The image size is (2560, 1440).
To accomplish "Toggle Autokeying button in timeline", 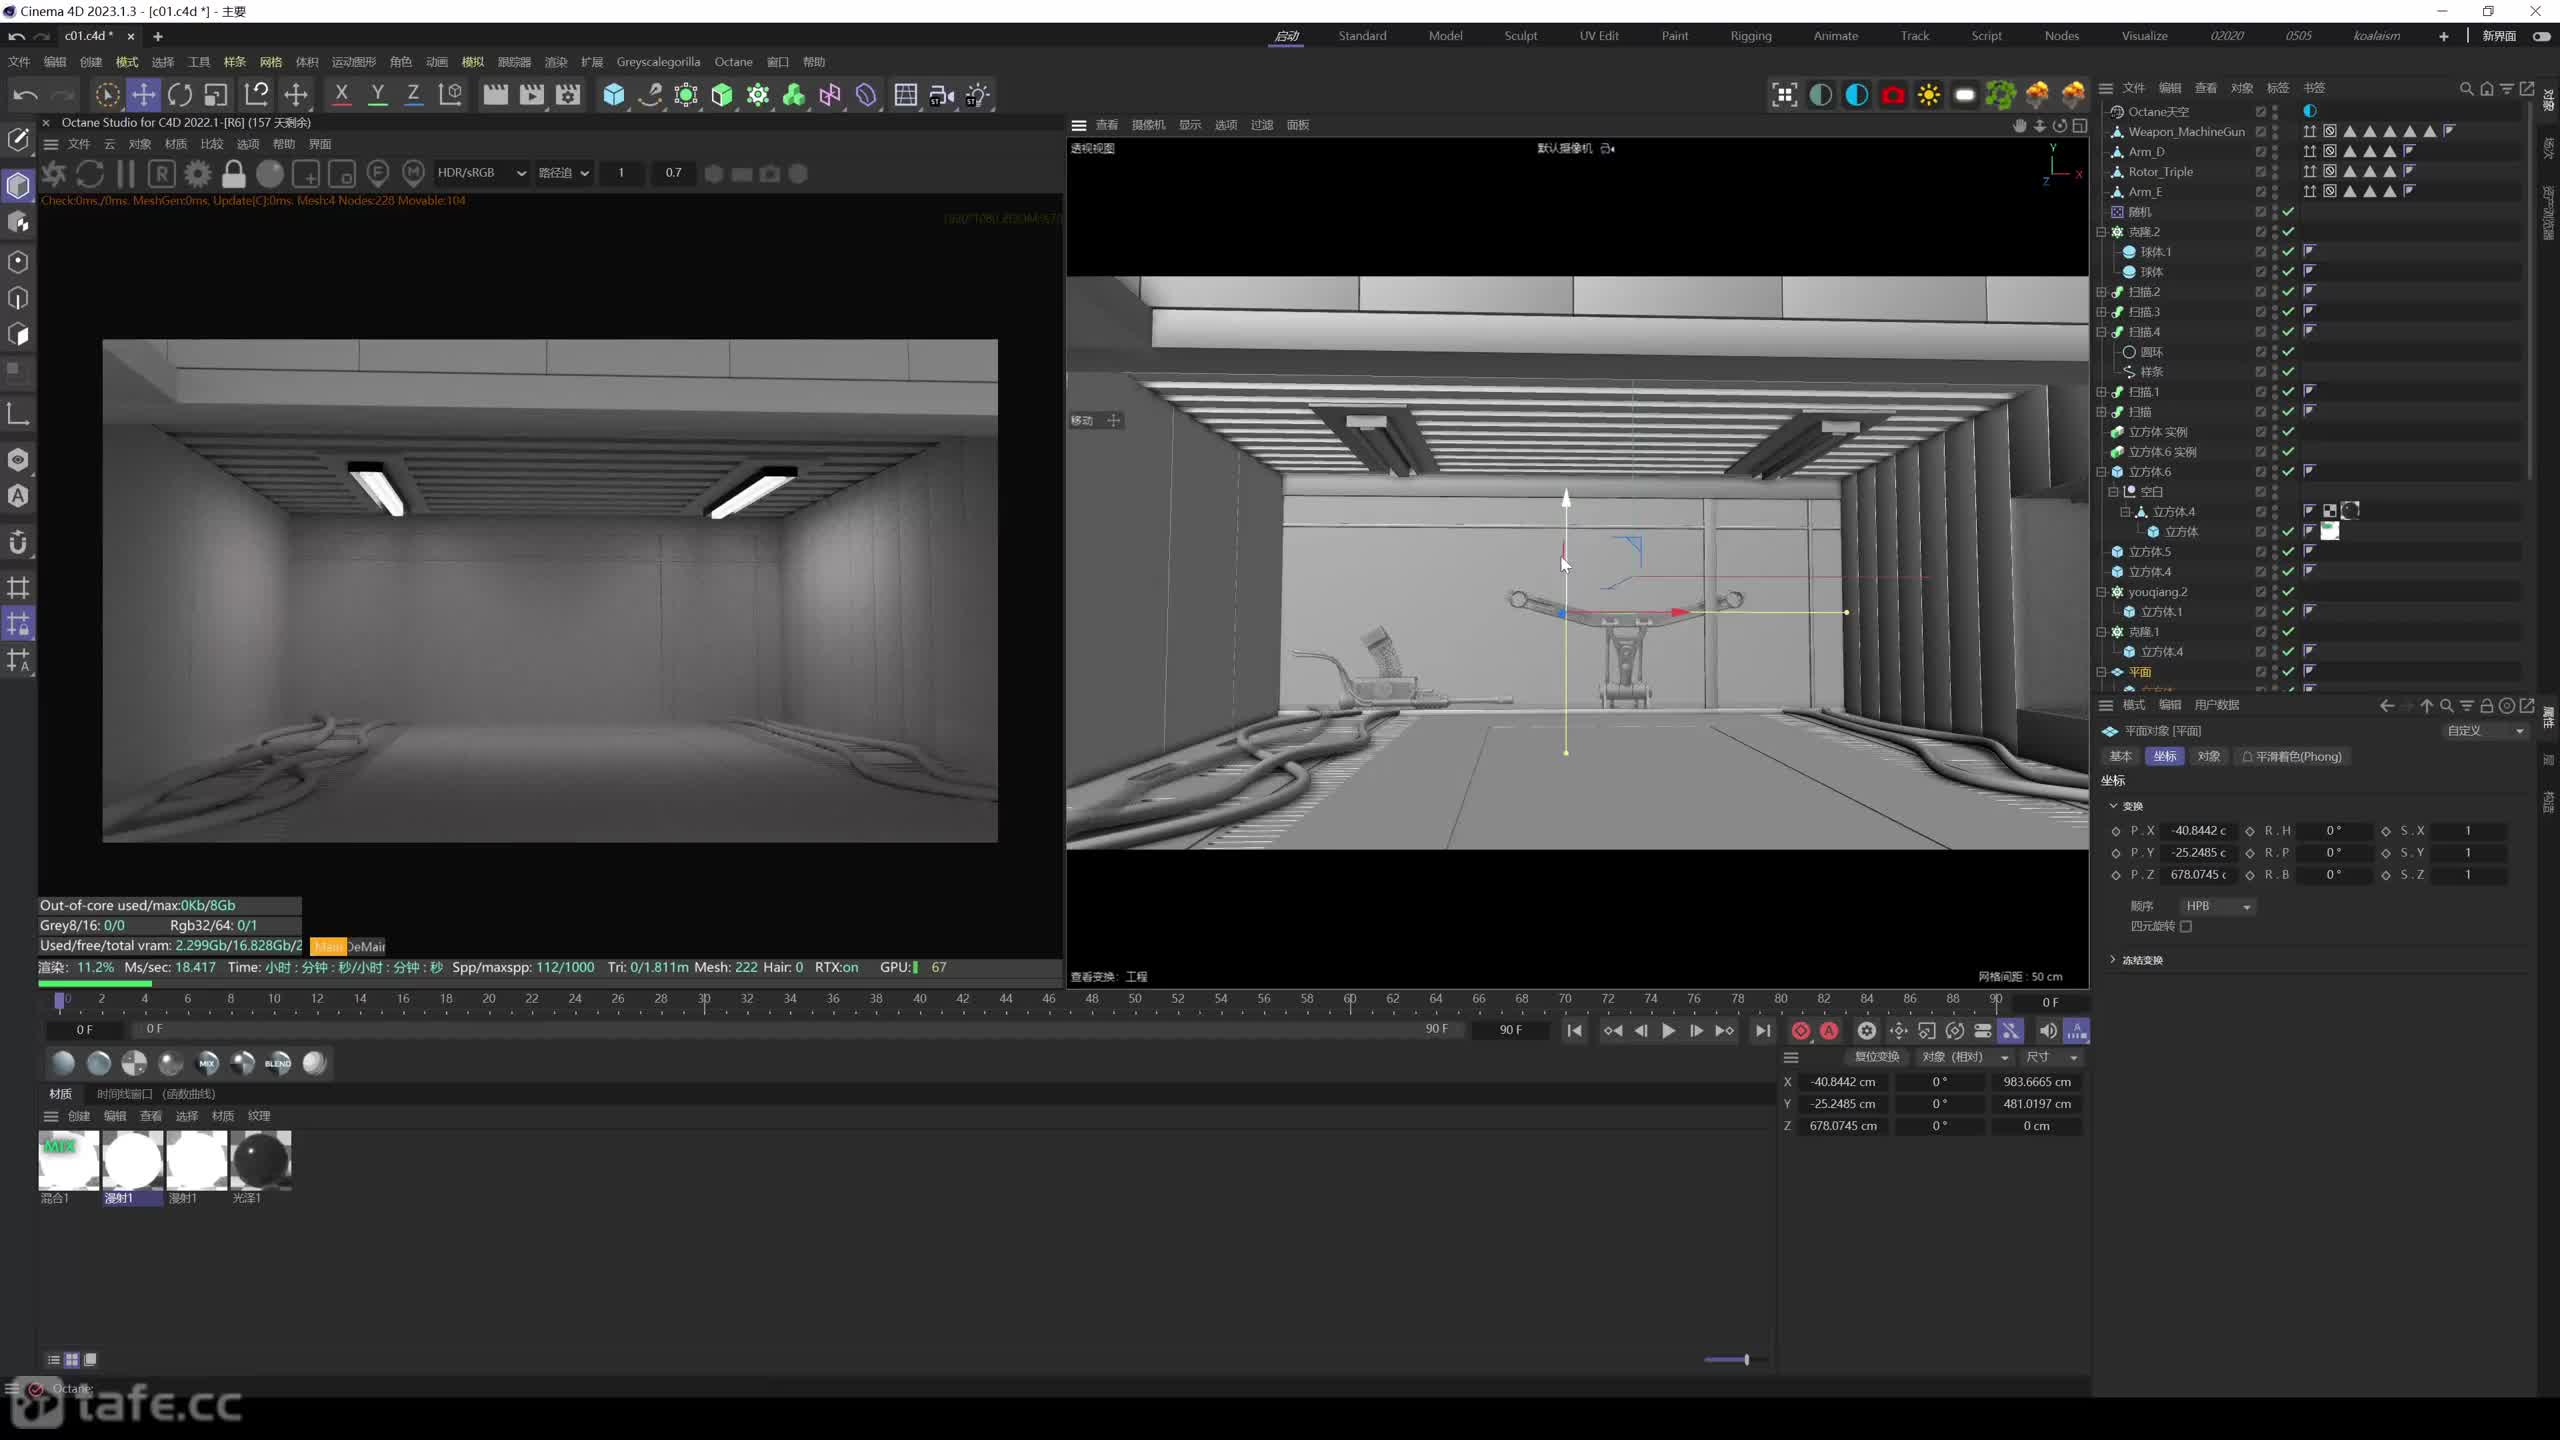I will 1829,1031.
